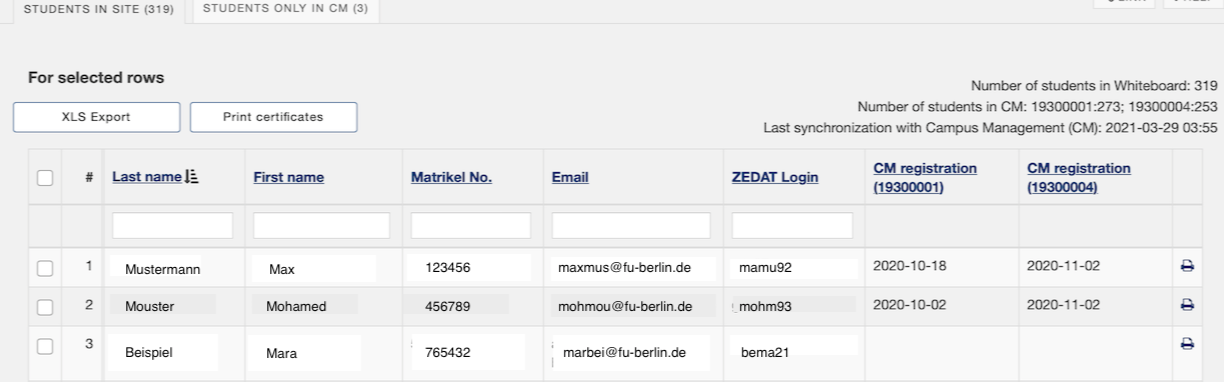The width and height of the screenshot is (1224, 382).
Task: Tick the checkbox for row 2 Mouster
Action: click(x=44, y=306)
